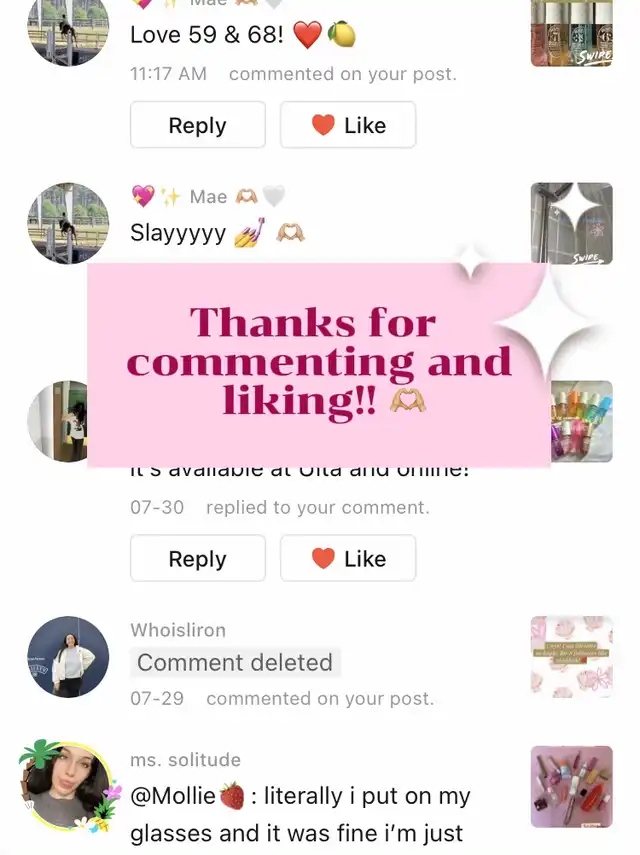
Task: Like the reply dated 07-30
Action: [348, 558]
